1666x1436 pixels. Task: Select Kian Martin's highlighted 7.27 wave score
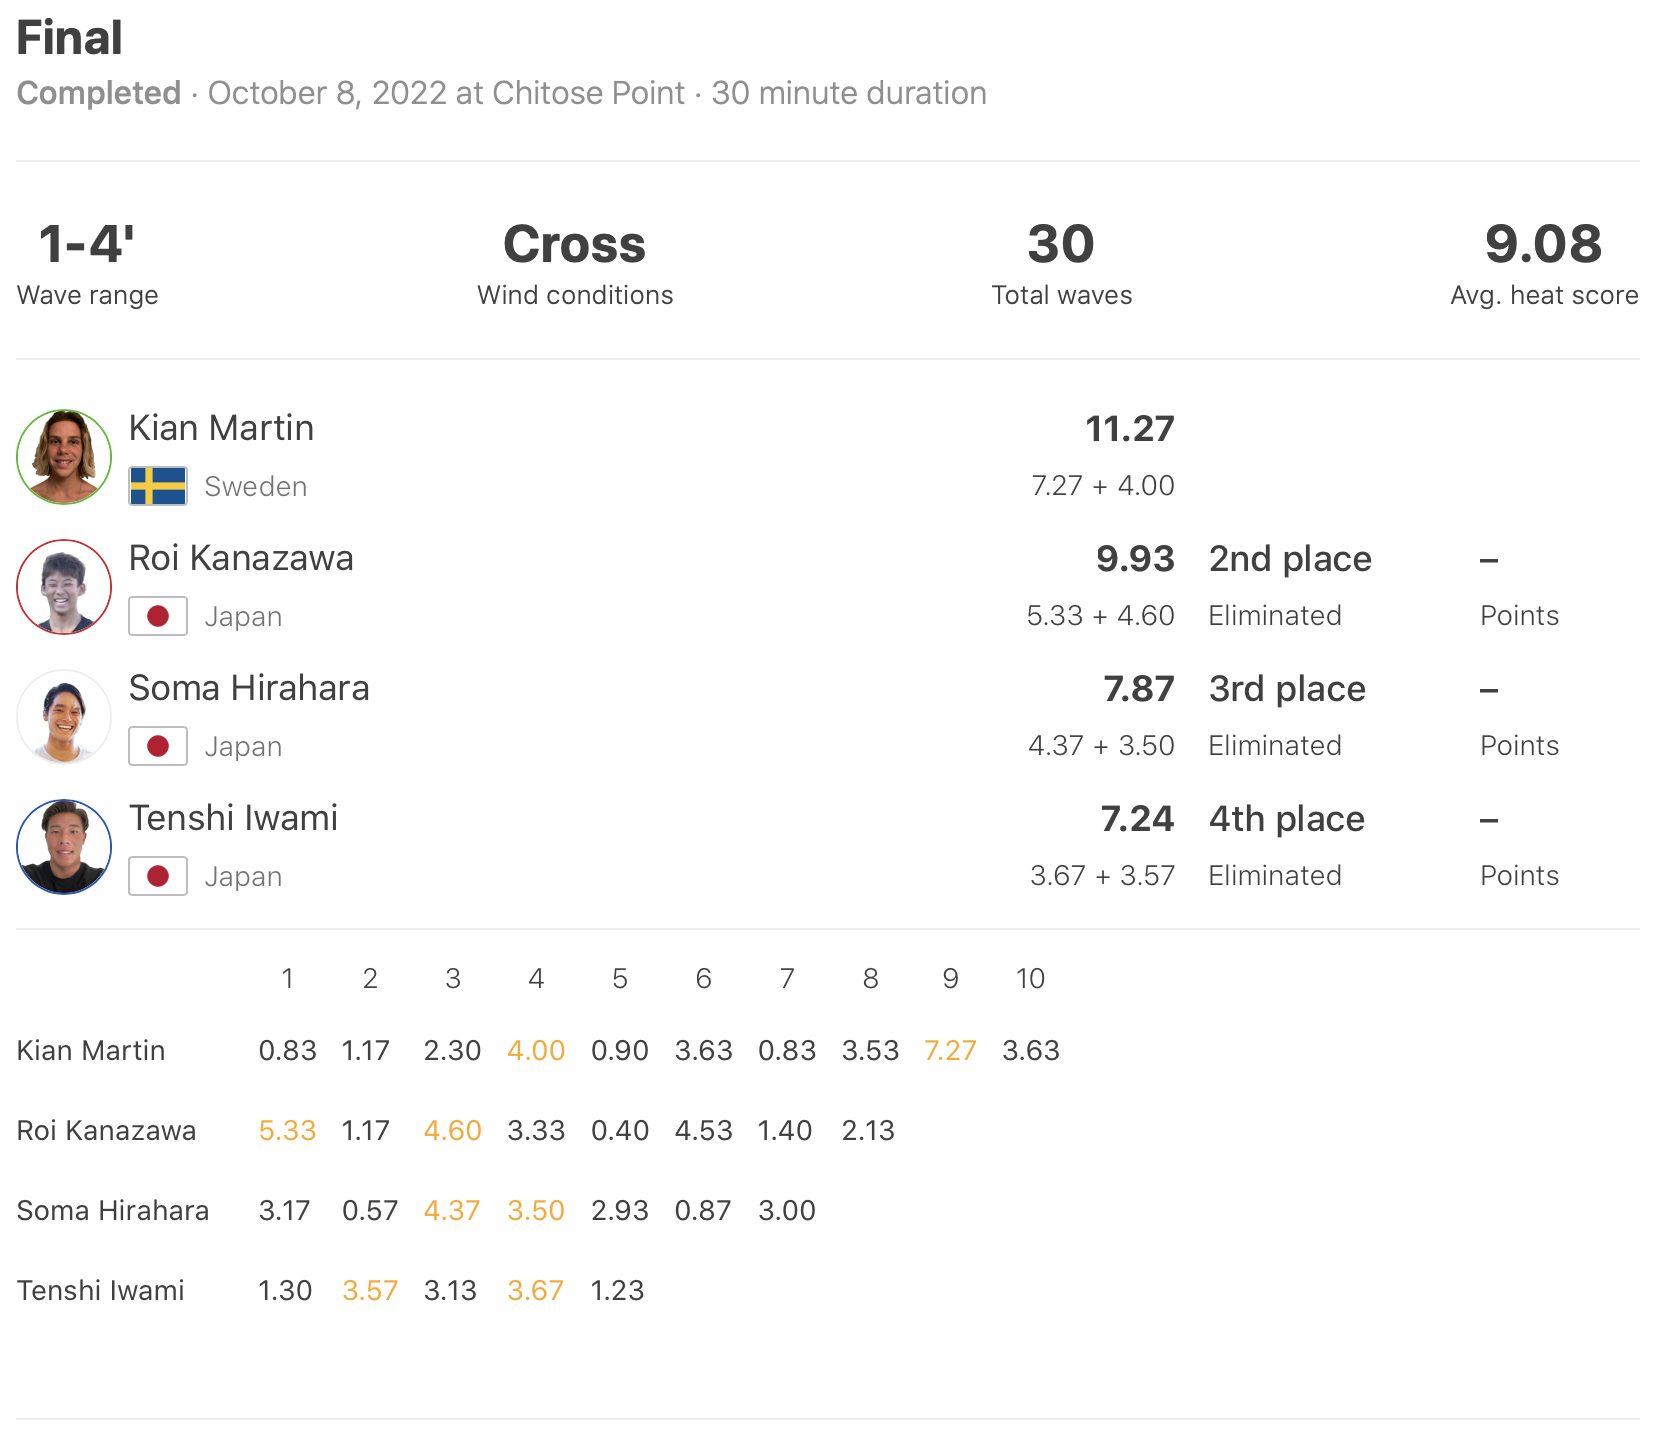[950, 1050]
